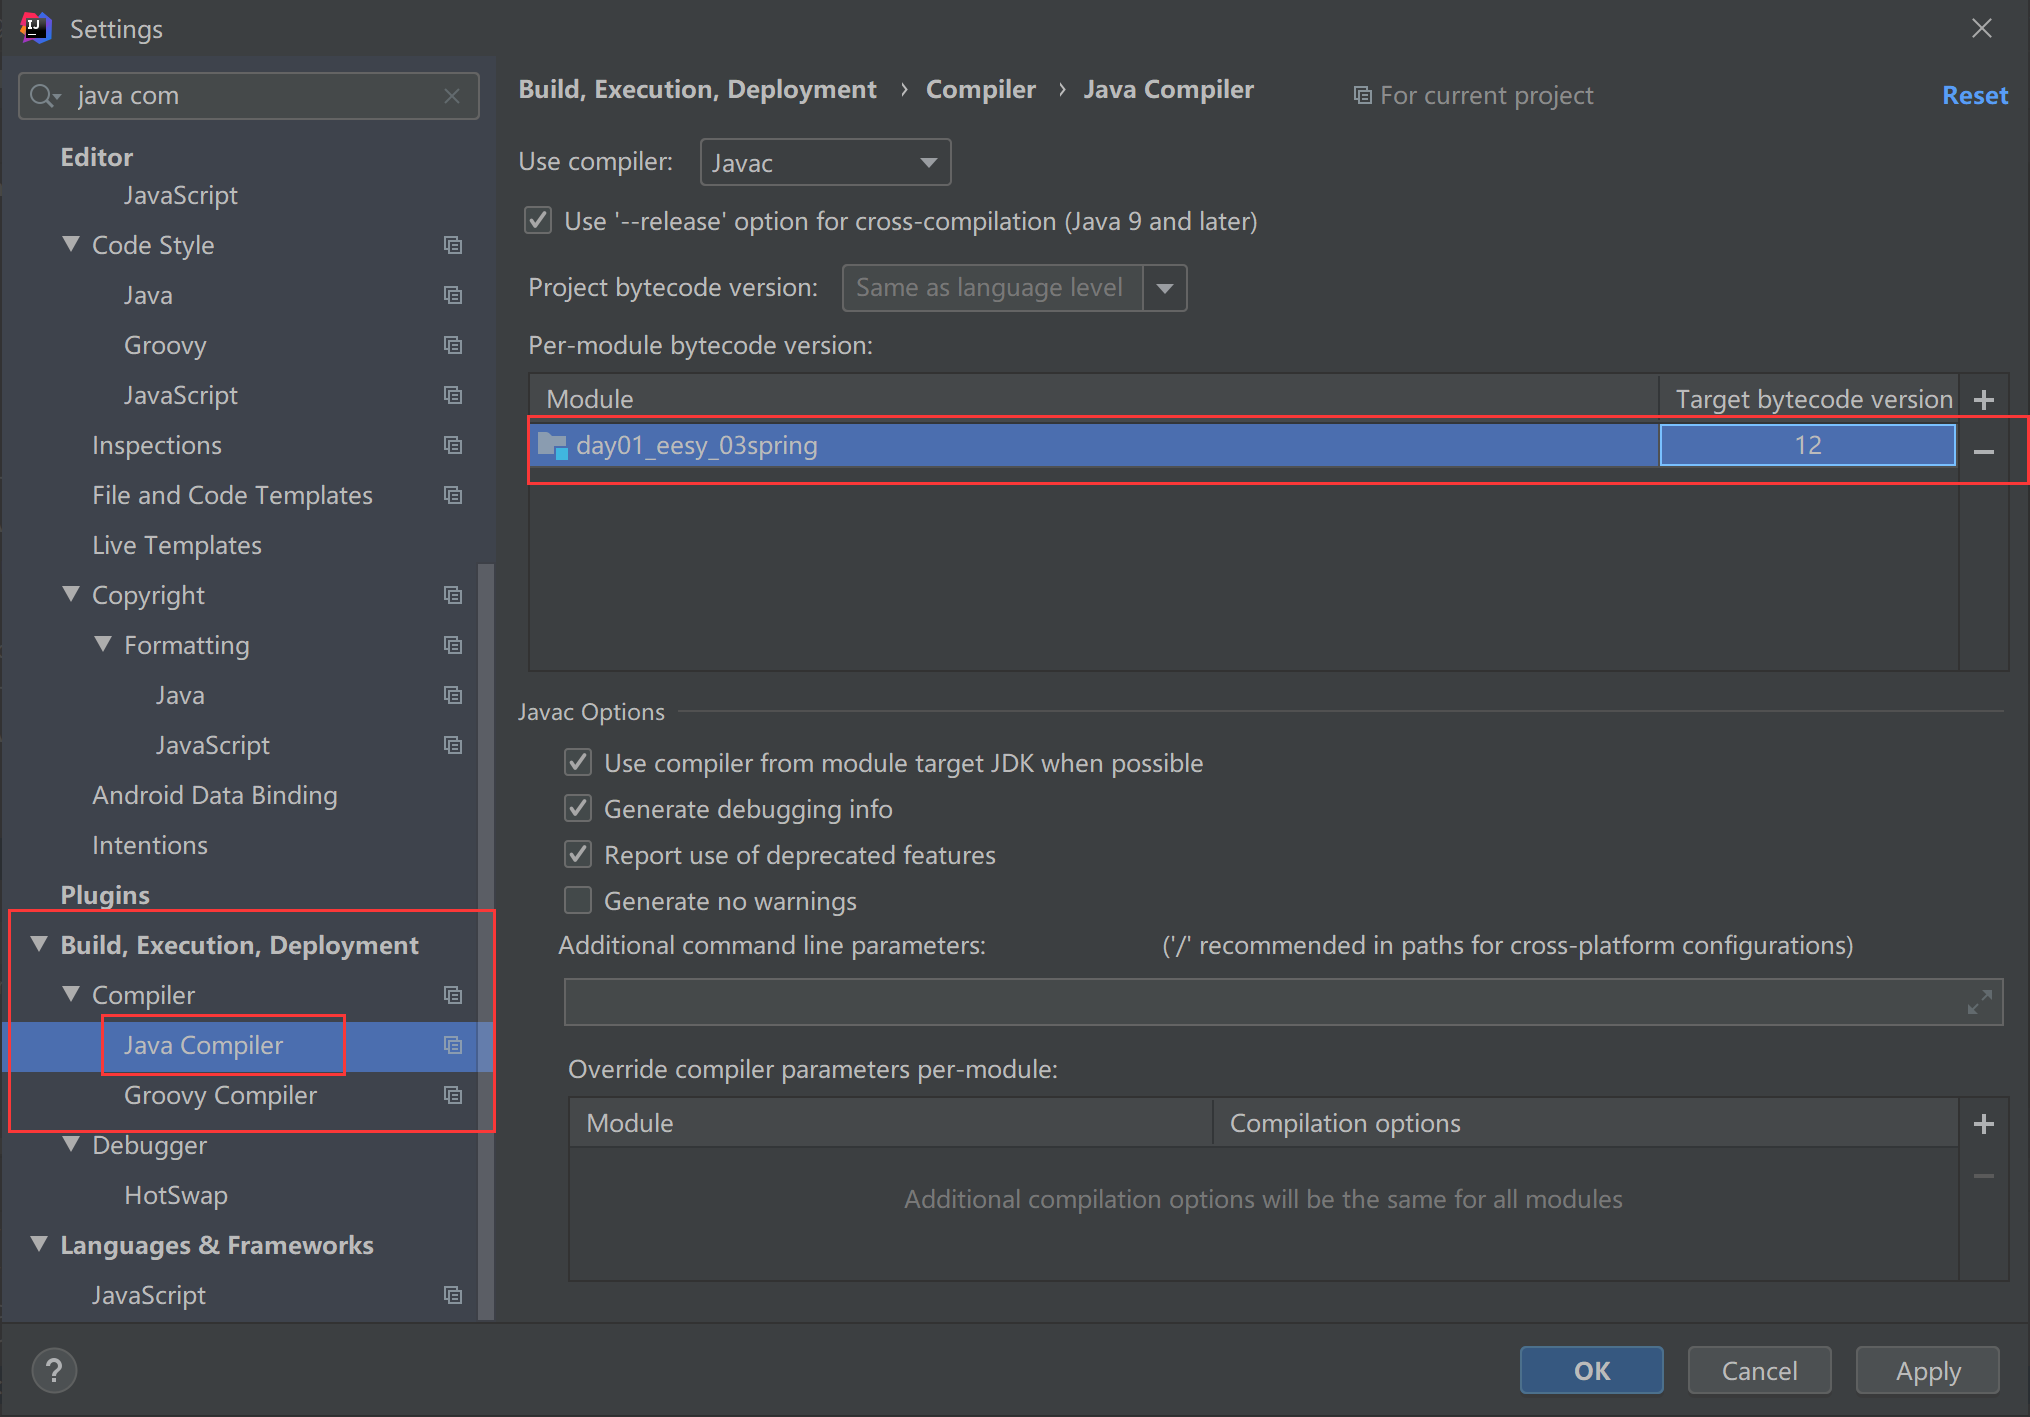Enable 'Generate no warnings' checkbox

click(x=578, y=900)
